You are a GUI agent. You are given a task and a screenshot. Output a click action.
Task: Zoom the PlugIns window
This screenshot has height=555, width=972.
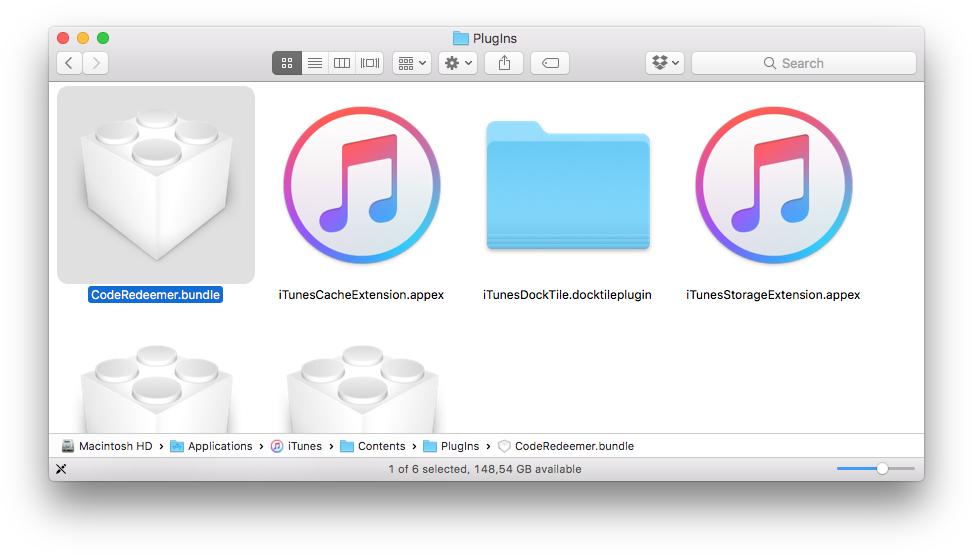[x=103, y=38]
